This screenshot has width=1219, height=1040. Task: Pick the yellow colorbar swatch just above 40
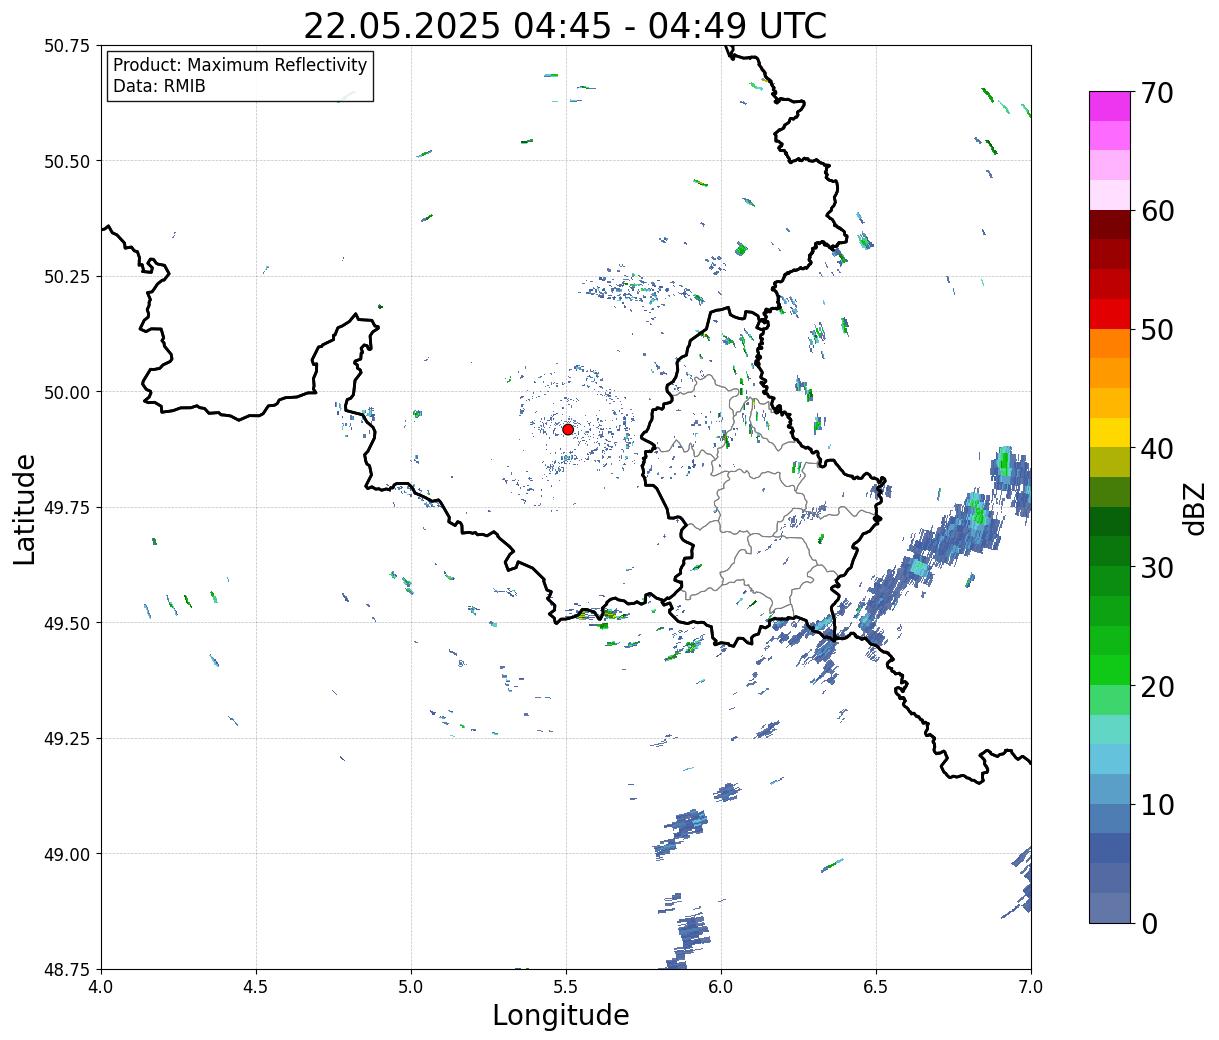coord(1110,432)
